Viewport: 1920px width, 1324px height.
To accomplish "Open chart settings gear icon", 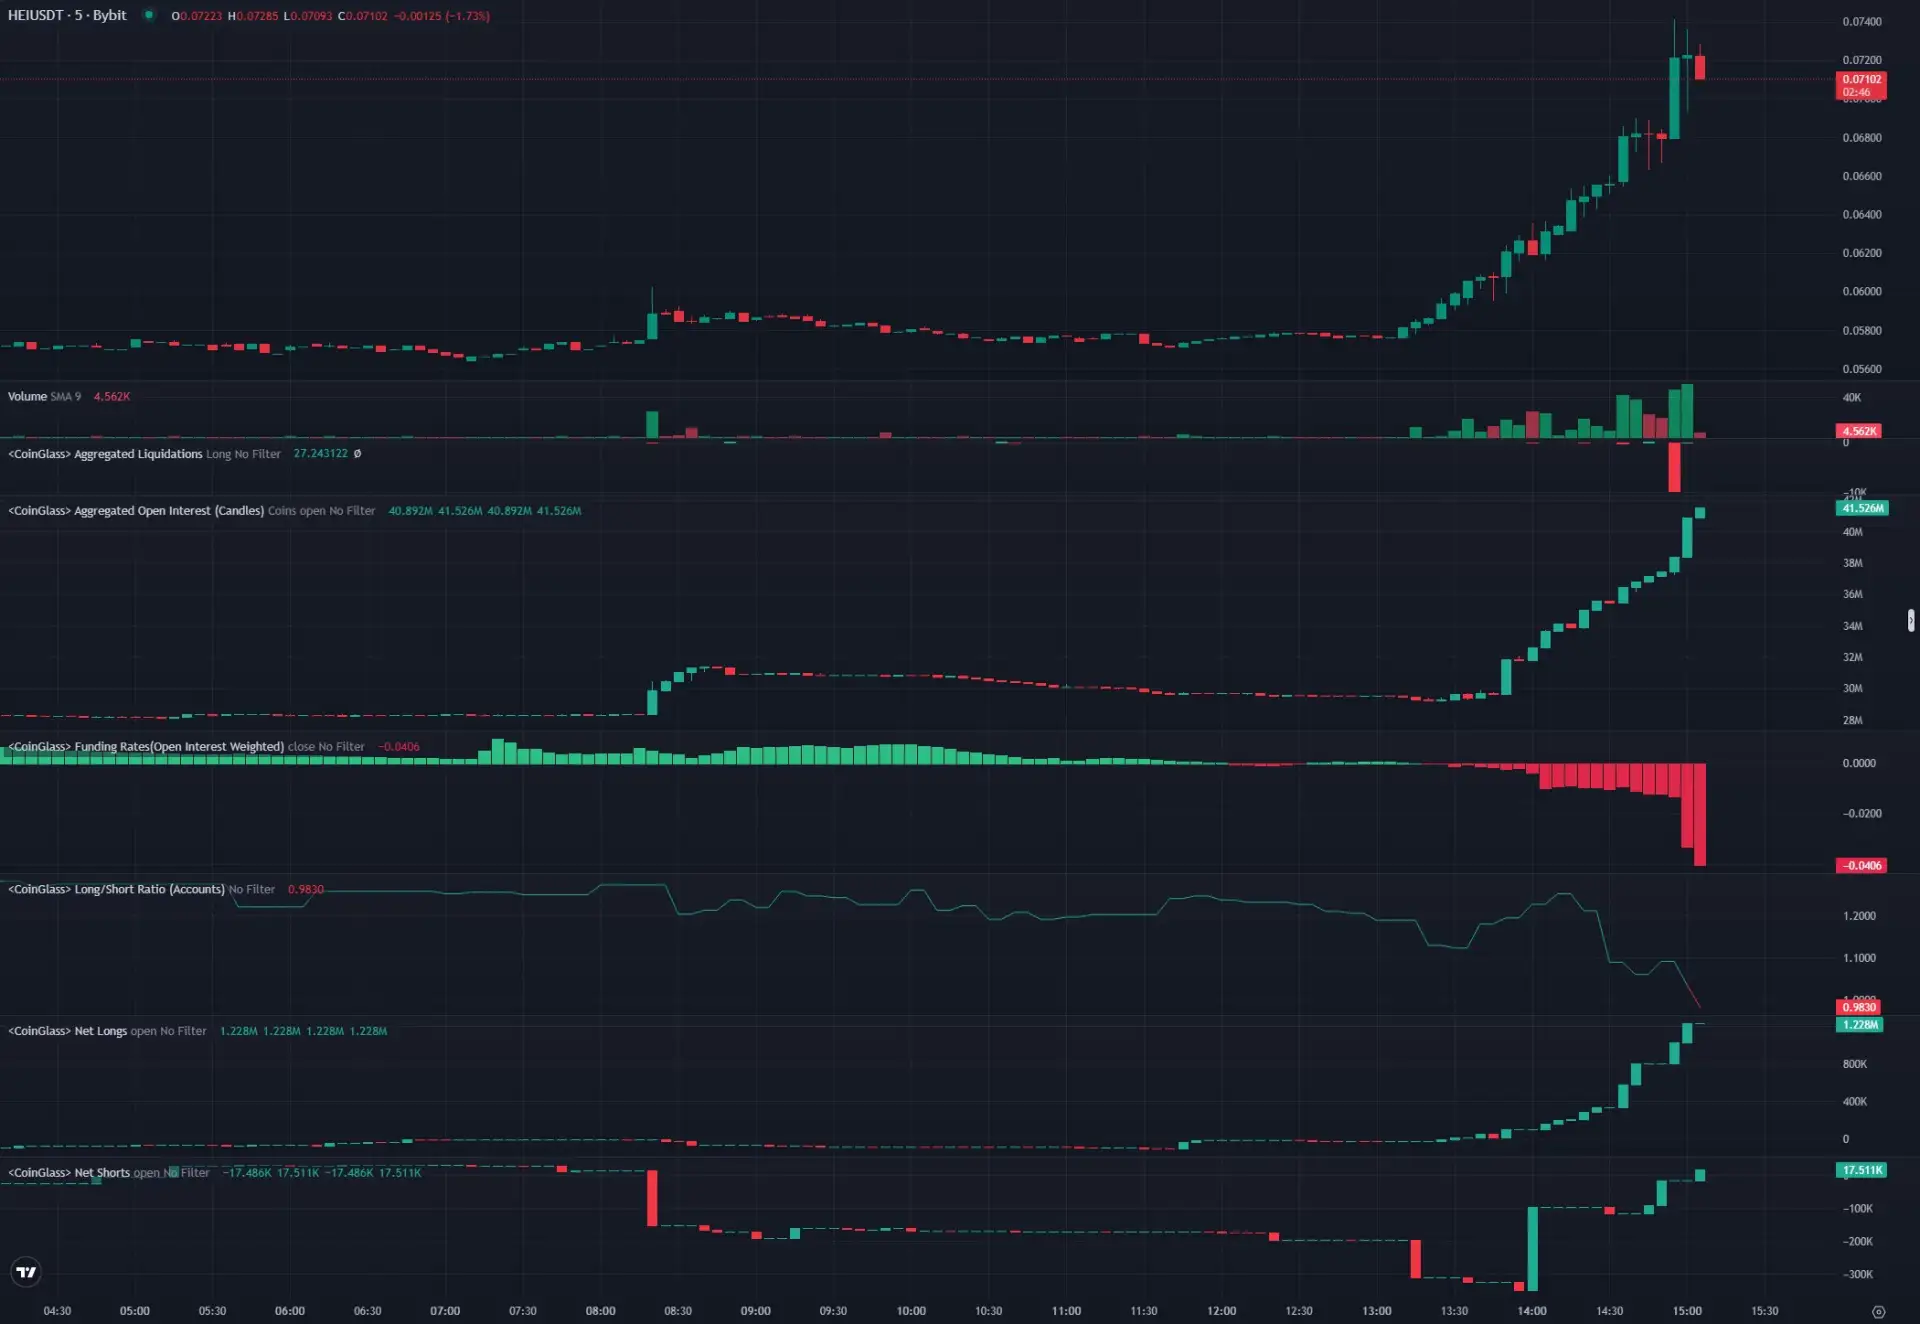I will [1878, 1312].
